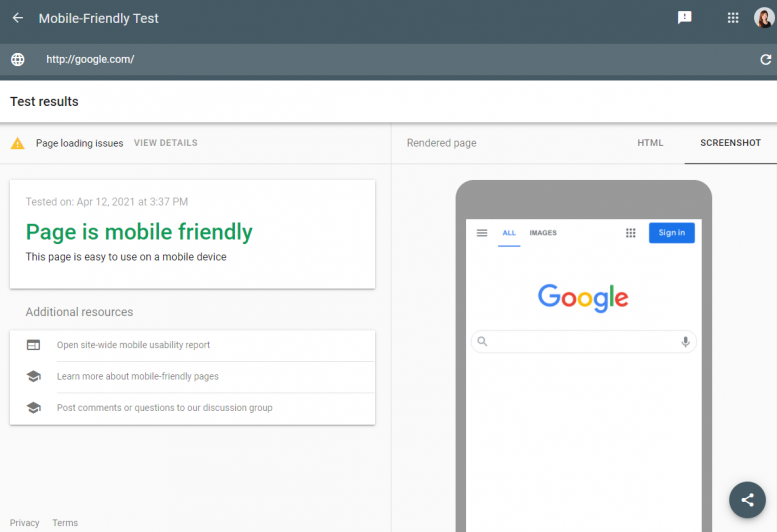Open hamburger menu in rendered phone page
This screenshot has height=532, width=777.
click(482, 233)
